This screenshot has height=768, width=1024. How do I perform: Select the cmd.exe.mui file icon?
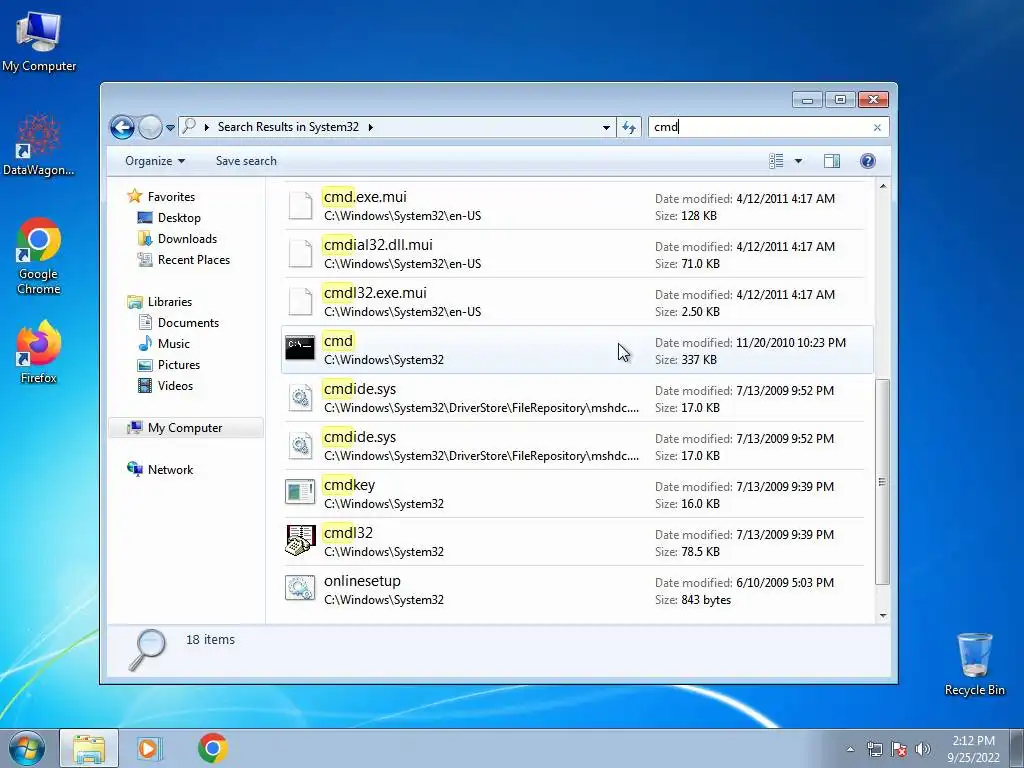coord(300,205)
